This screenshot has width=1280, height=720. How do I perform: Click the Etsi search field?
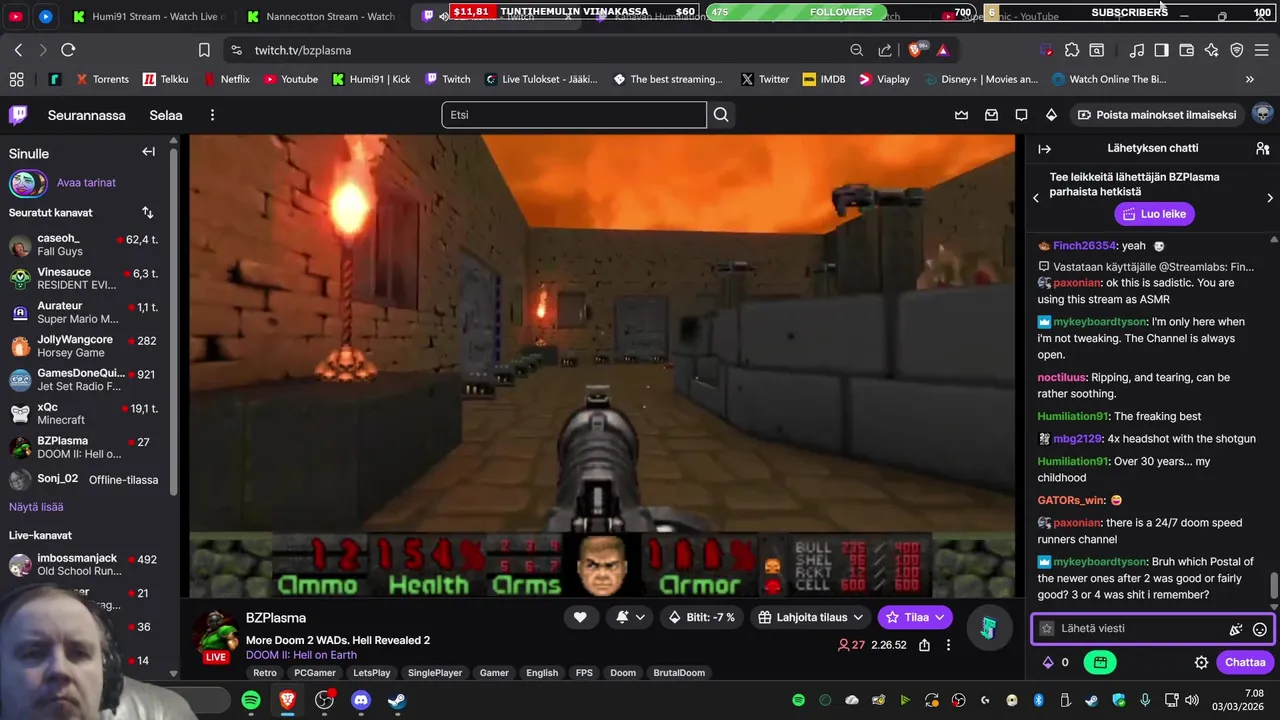tap(574, 115)
